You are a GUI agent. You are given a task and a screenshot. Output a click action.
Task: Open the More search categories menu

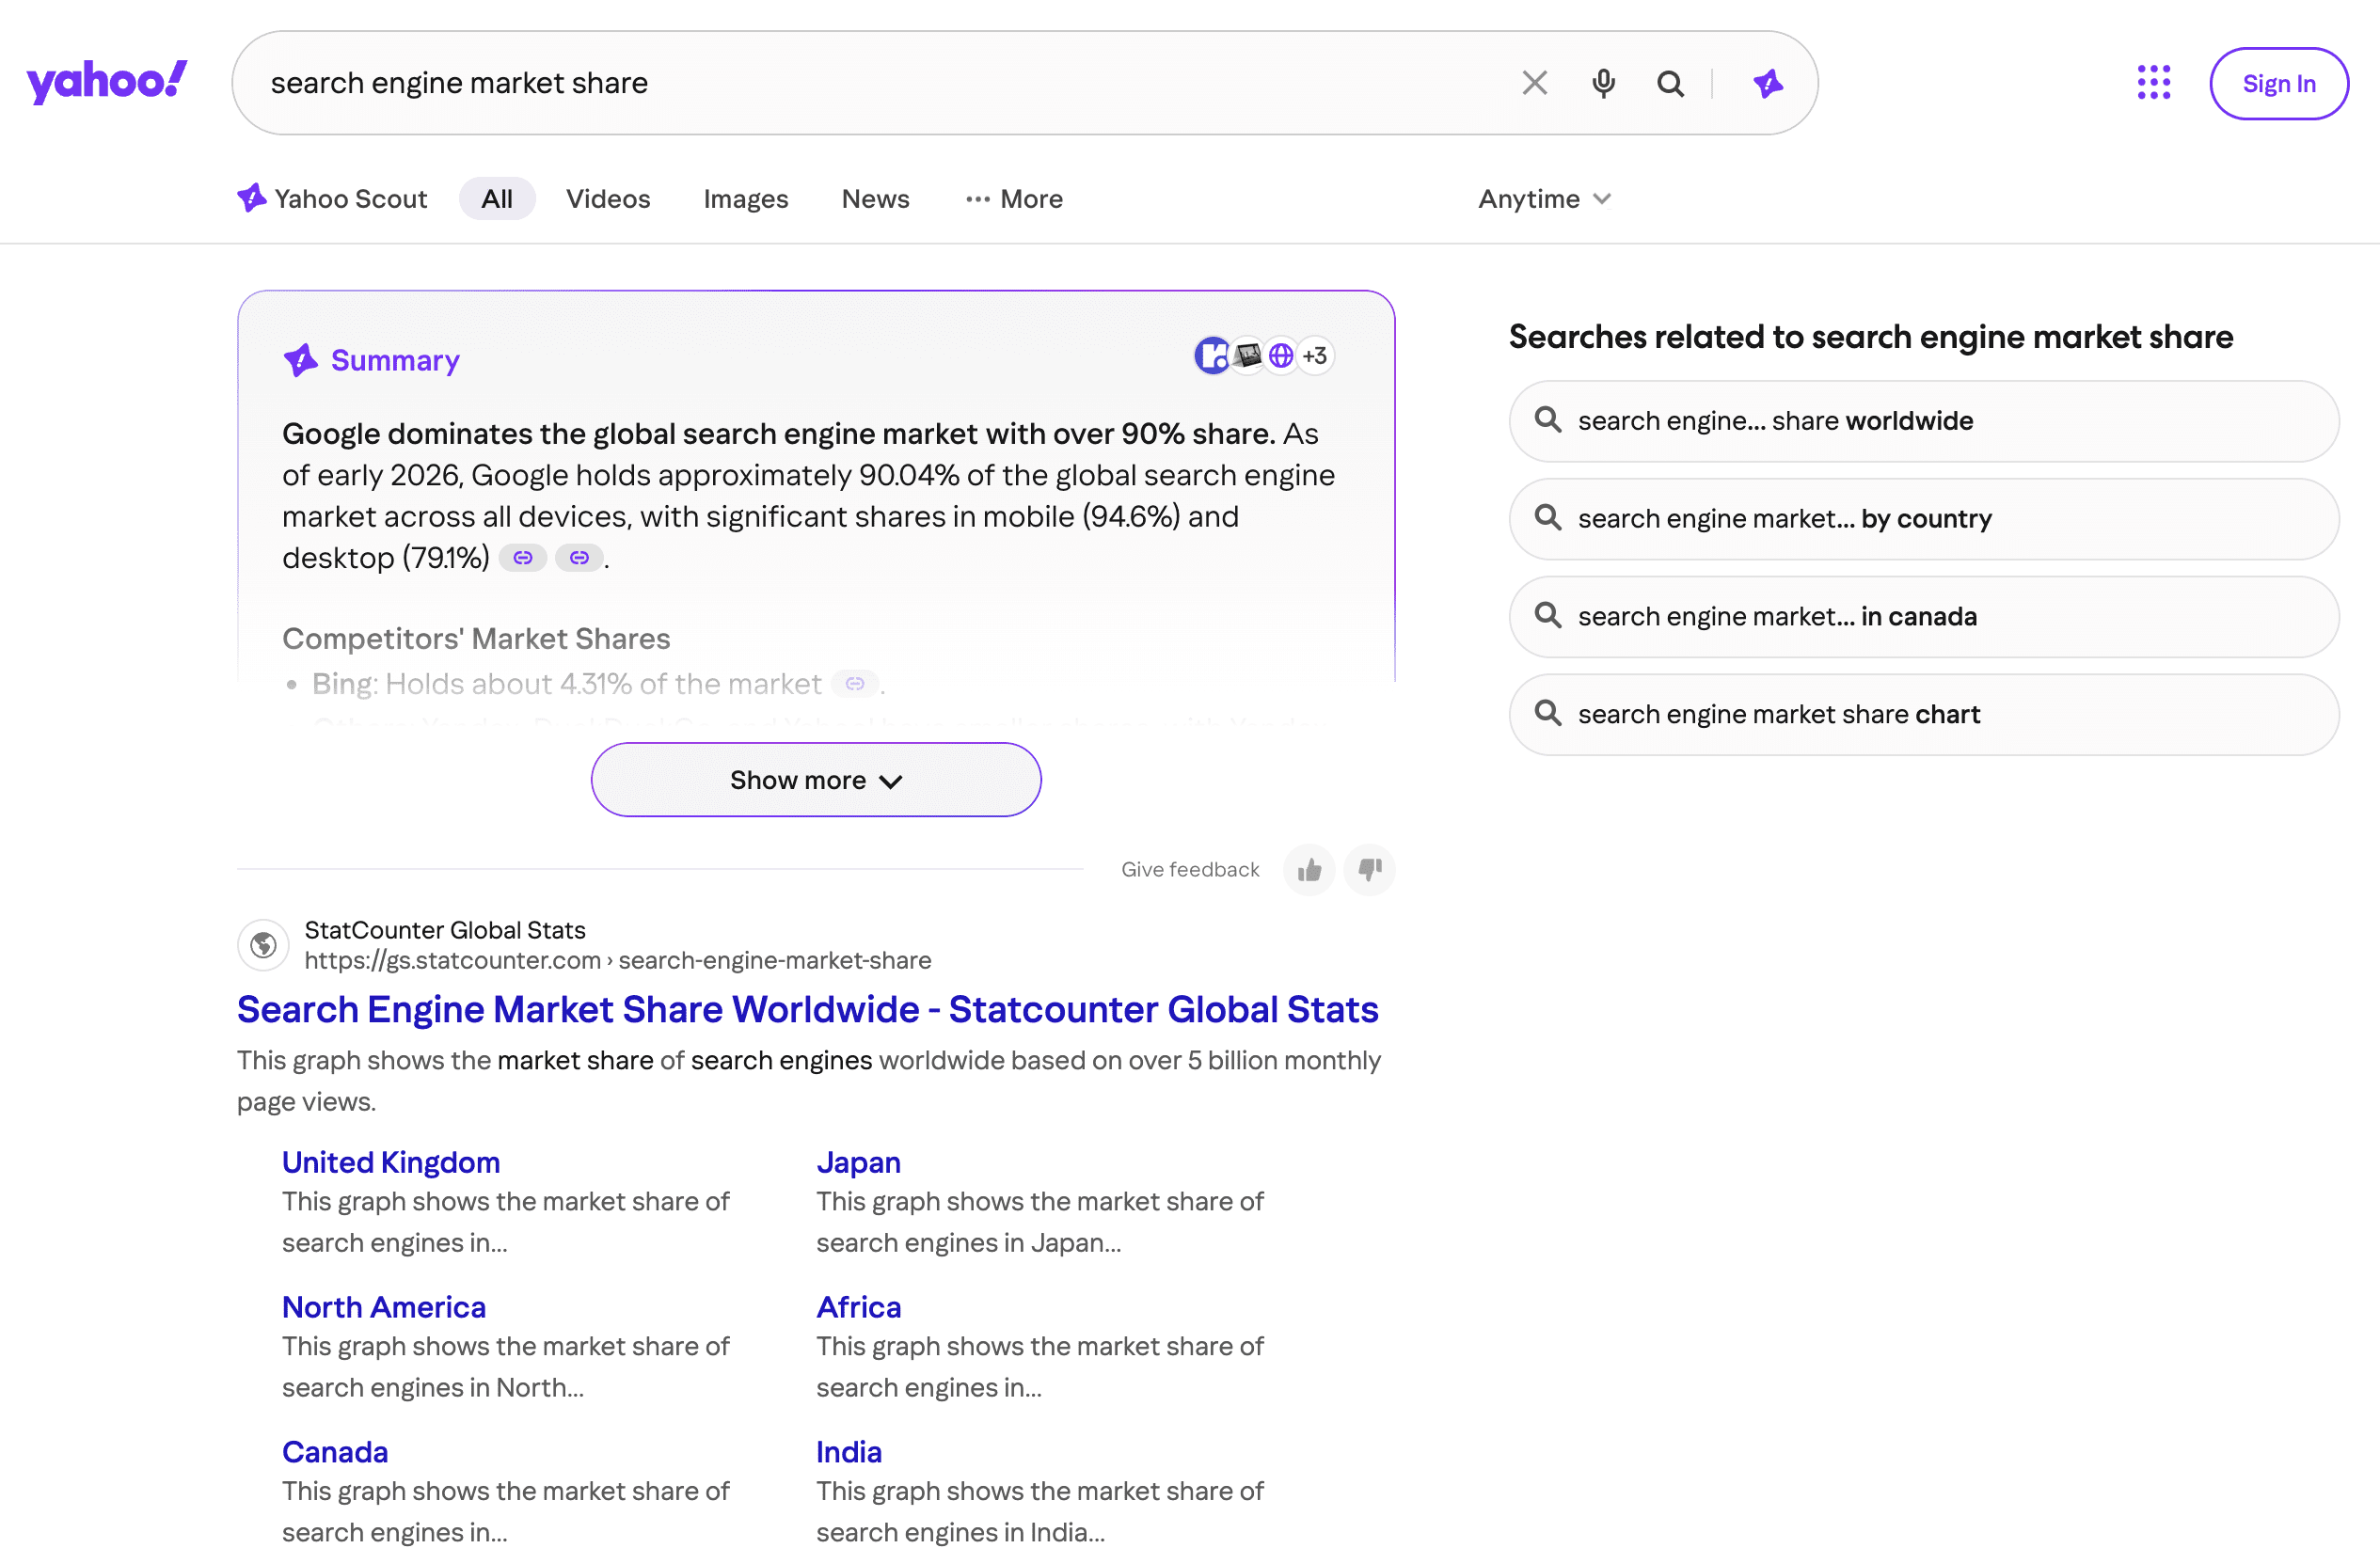pos(1014,199)
